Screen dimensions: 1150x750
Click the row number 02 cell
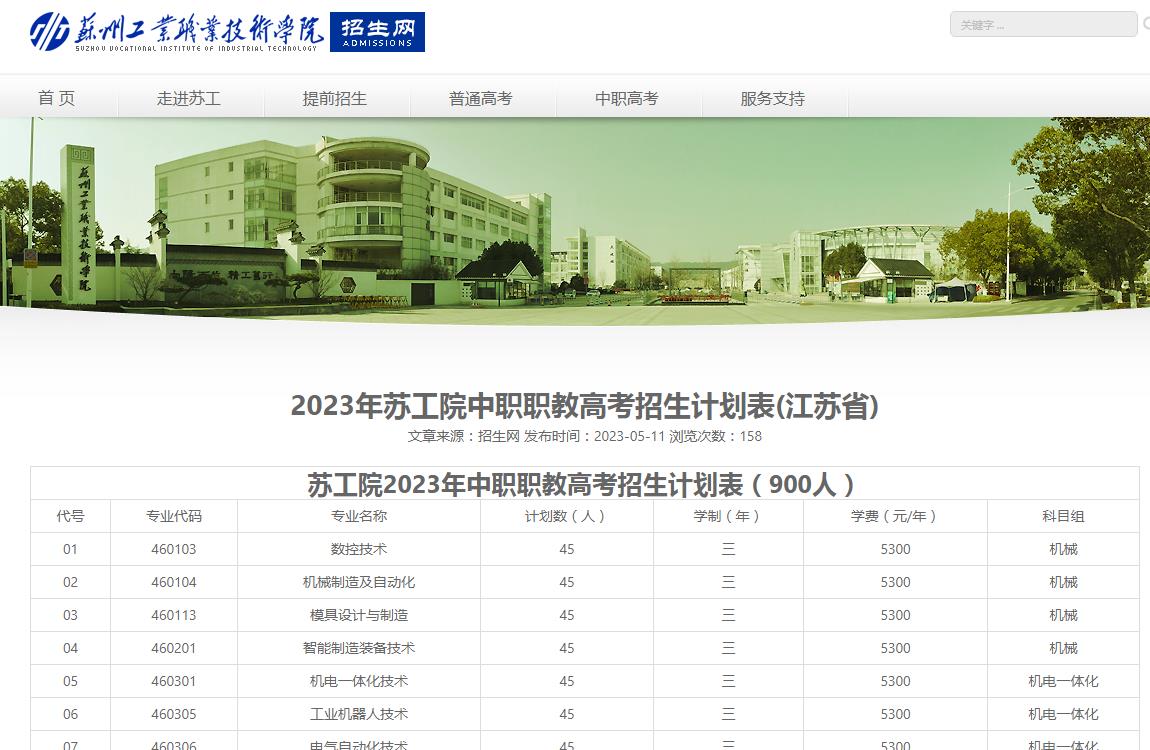[70, 582]
